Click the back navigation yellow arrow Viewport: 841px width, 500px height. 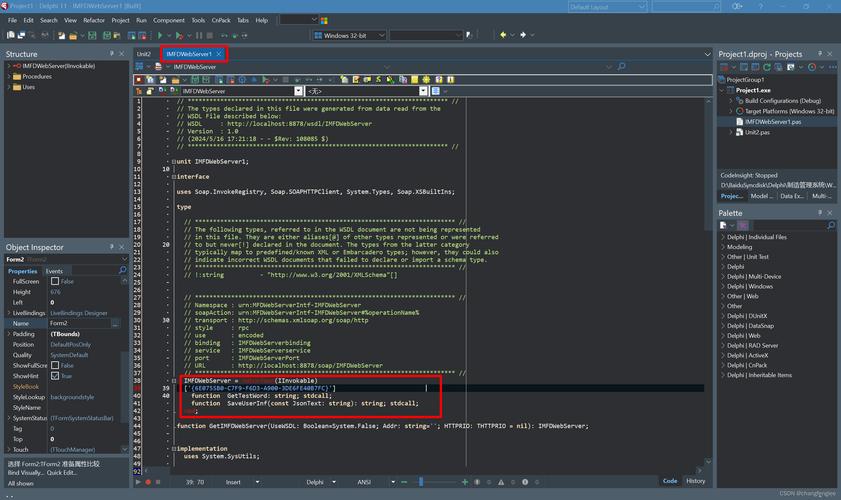(503, 35)
